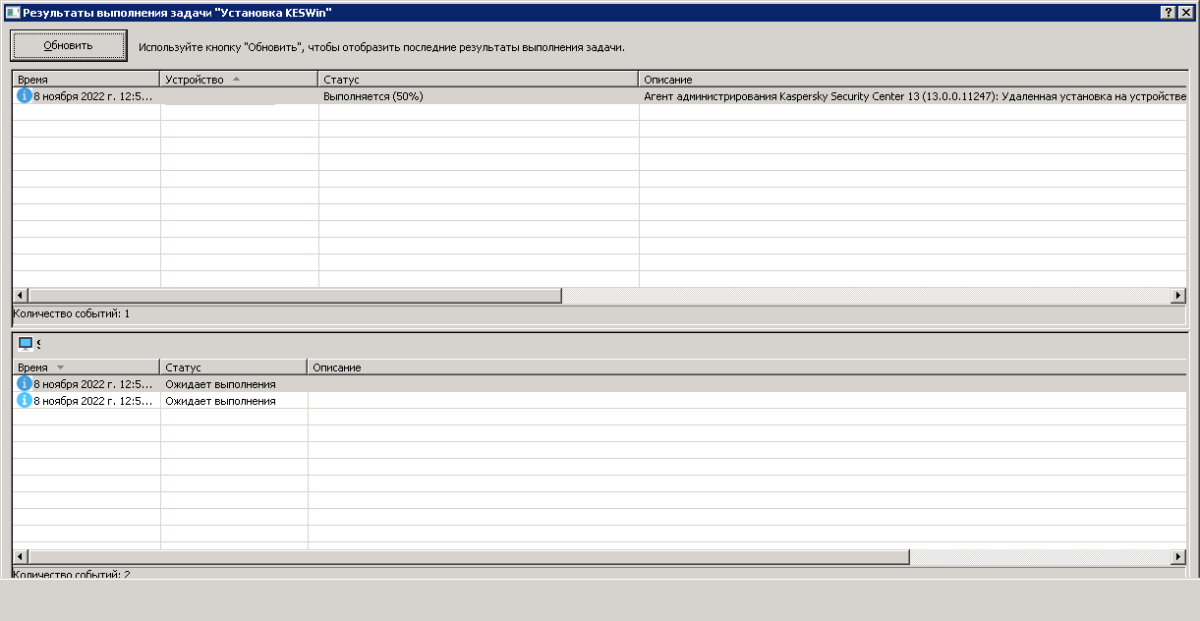Screen dimensions: 1200x621
Task: Sort upper table by Статус column
Action: tap(478, 79)
